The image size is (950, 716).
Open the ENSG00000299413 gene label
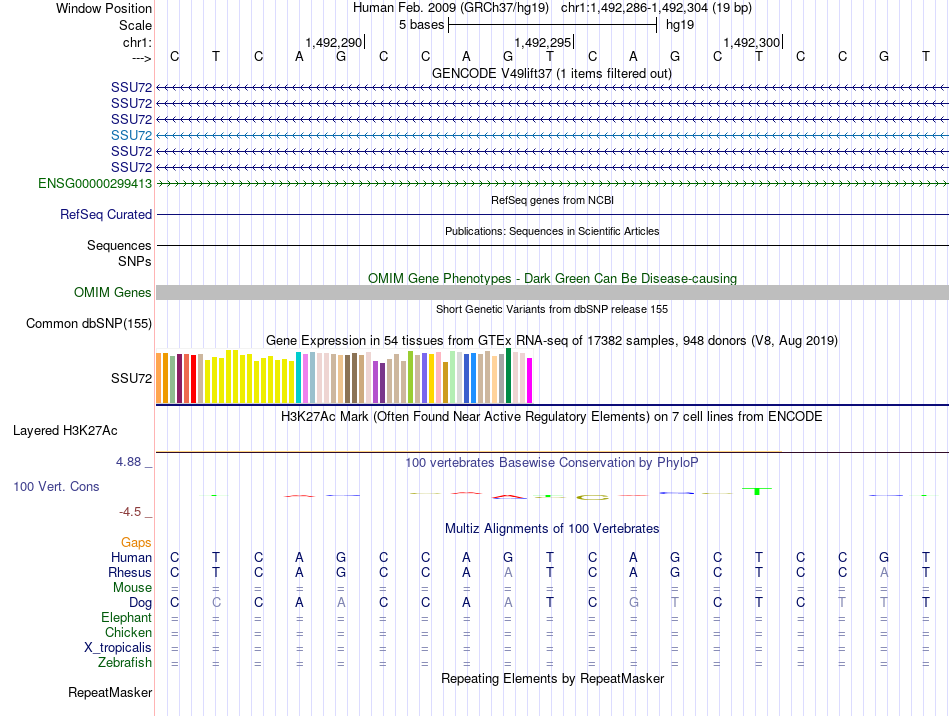click(x=95, y=183)
